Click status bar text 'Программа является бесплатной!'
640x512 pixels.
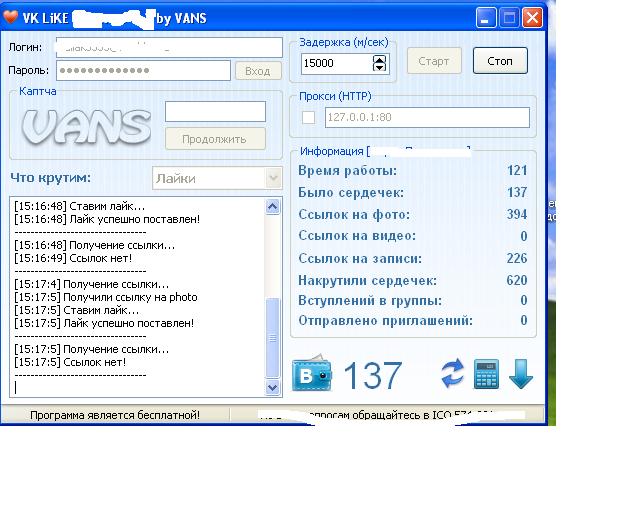pyautogui.click(x=115, y=415)
